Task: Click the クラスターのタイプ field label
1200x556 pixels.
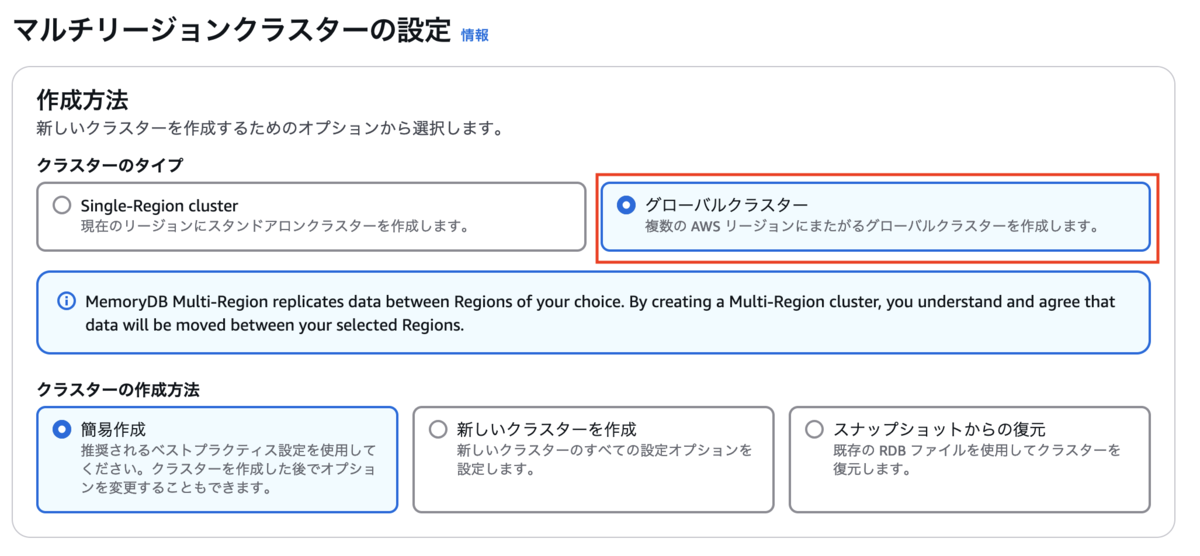Action: (x=110, y=164)
